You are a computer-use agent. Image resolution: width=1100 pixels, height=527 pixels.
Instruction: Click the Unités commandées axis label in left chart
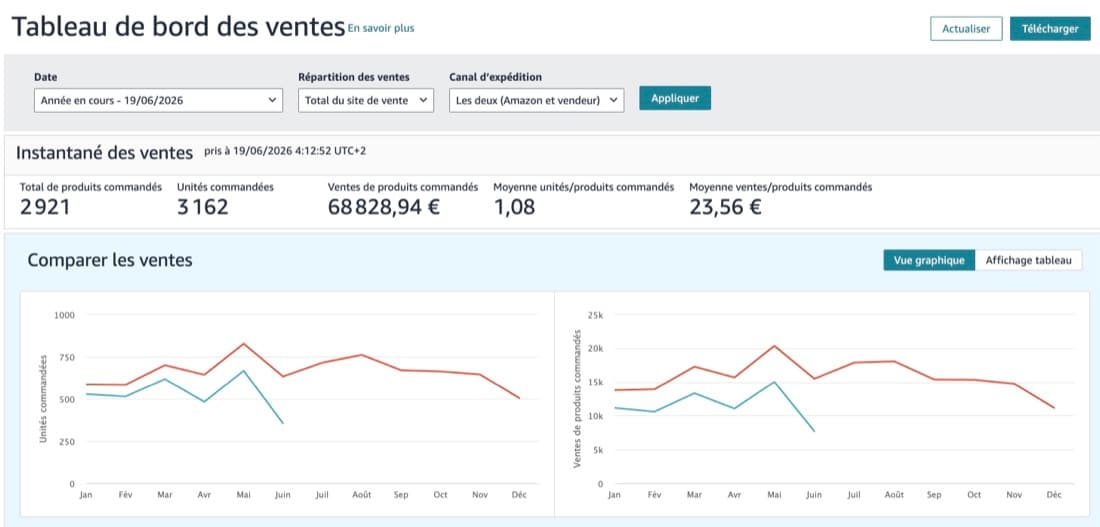(x=43, y=399)
